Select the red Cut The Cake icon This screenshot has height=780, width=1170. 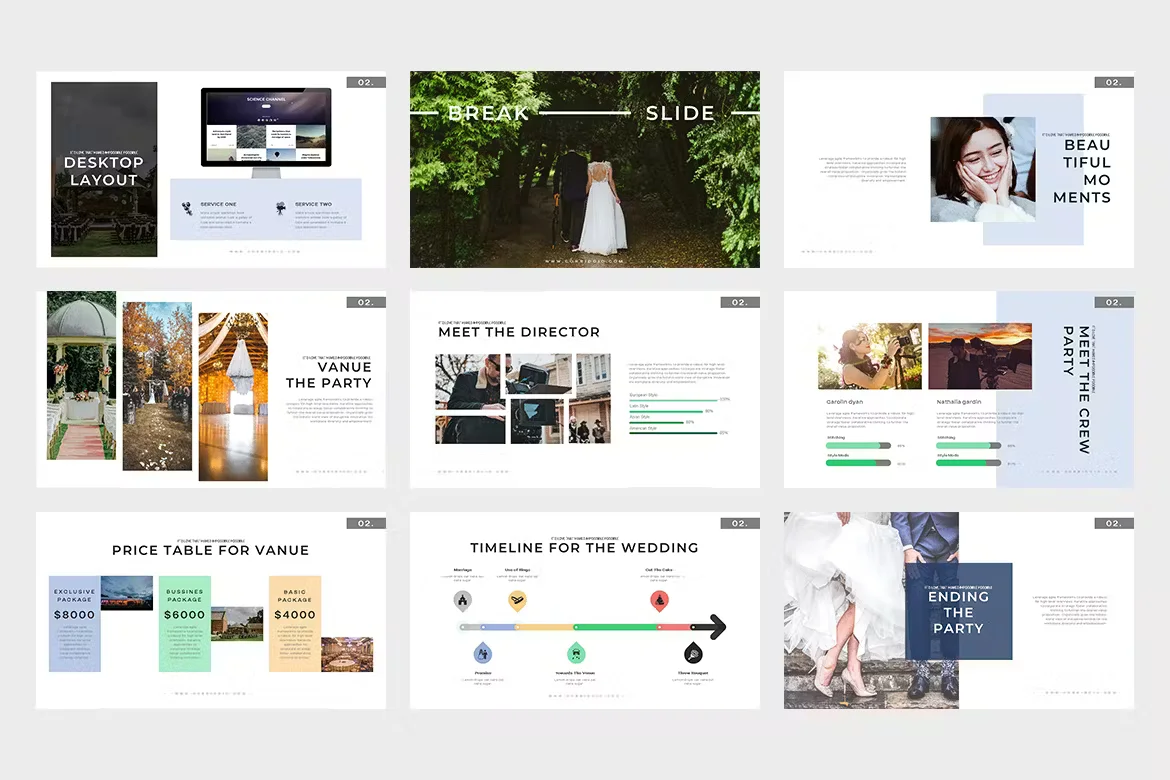tap(659, 601)
